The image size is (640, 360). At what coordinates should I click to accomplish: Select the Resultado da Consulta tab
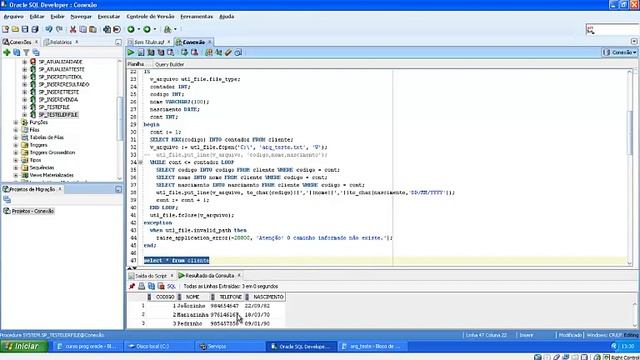tap(209, 276)
